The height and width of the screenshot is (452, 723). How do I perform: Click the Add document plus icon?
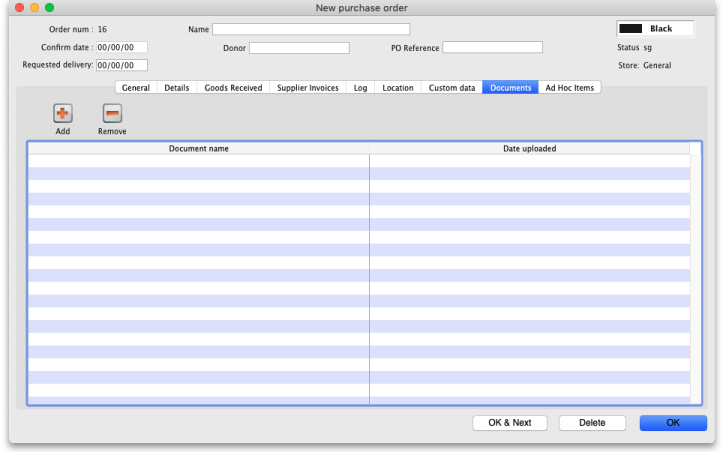63,114
